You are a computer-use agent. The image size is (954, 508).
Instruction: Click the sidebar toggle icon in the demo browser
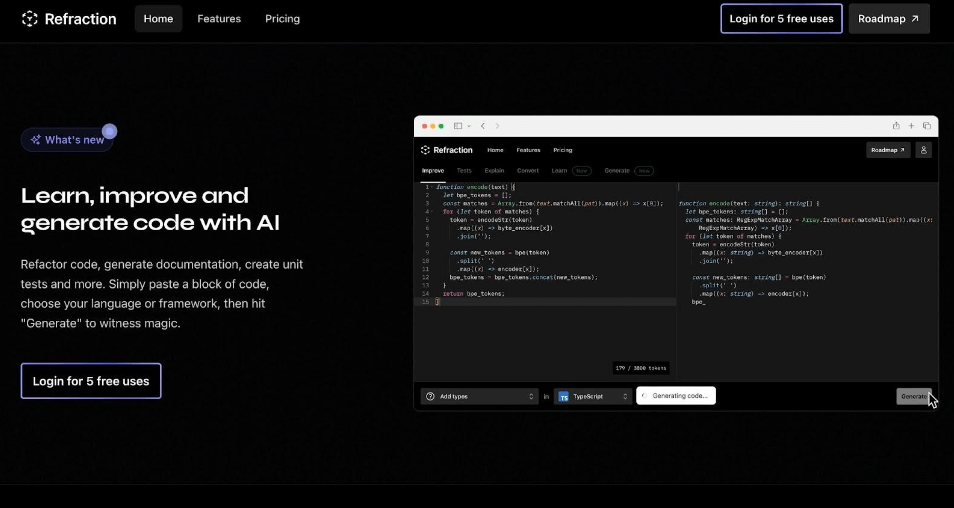pyautogui.click(x=458, y=126)
